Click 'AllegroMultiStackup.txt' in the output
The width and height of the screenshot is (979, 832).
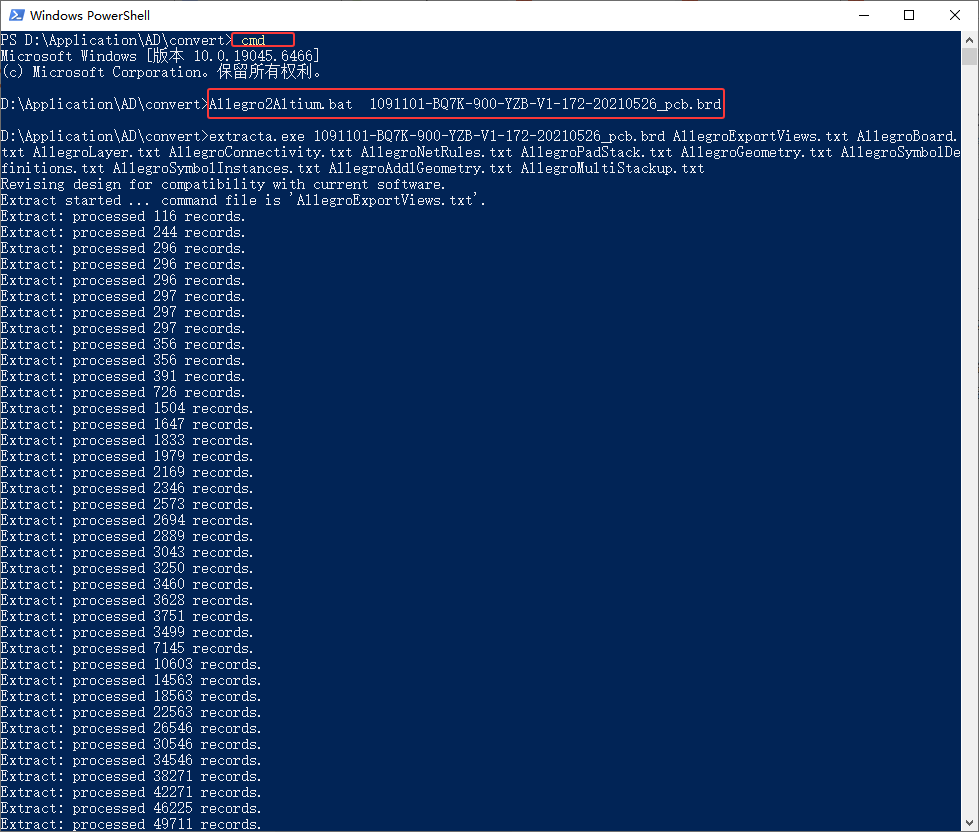click(612, 169)
